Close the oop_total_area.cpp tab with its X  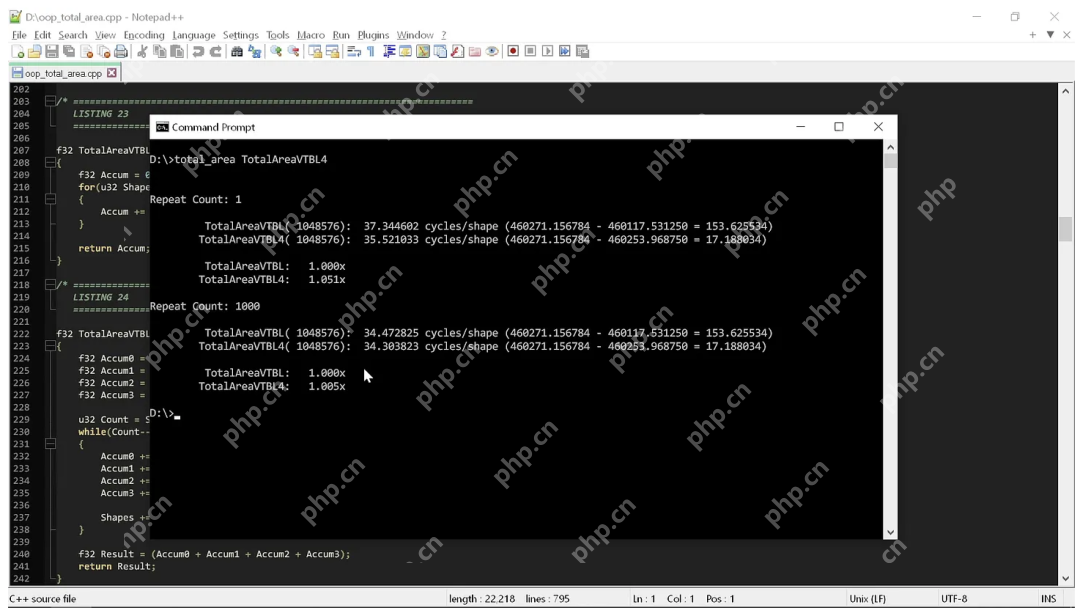click(x=112, y=73)
